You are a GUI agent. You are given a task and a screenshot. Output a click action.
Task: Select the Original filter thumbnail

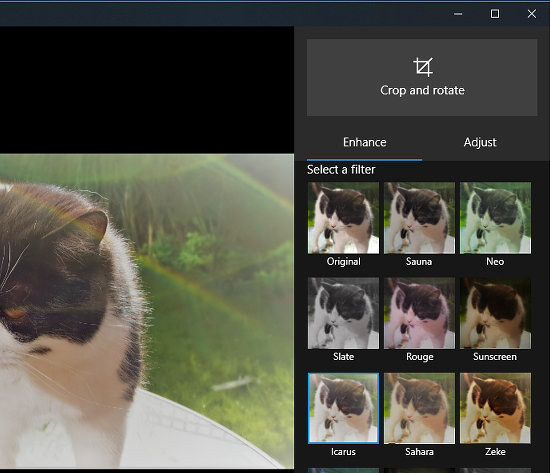pyautogui.click(x=343, y=218)
